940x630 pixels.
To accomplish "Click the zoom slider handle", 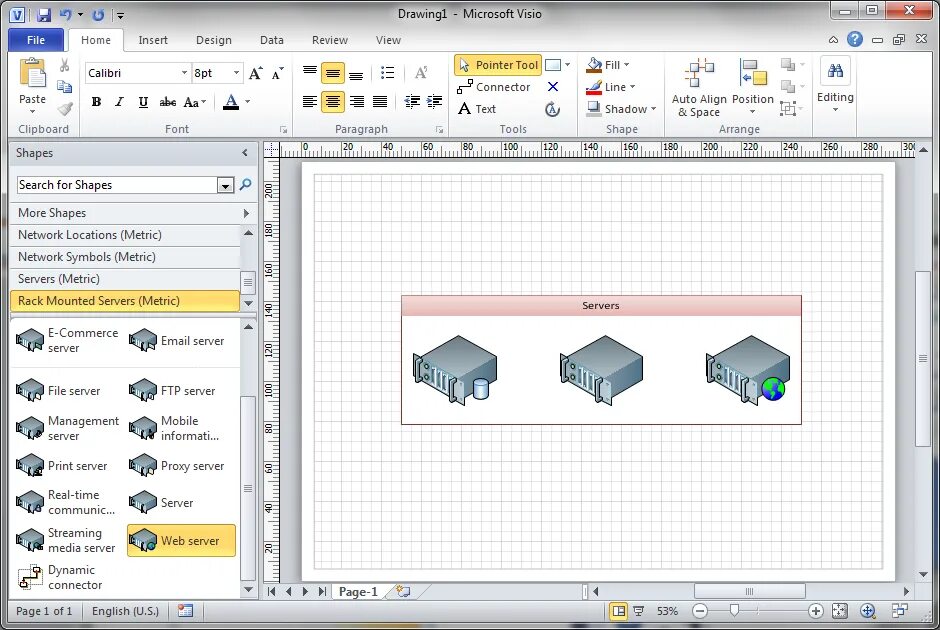I will pyautogui.click(x=734, y=610).
